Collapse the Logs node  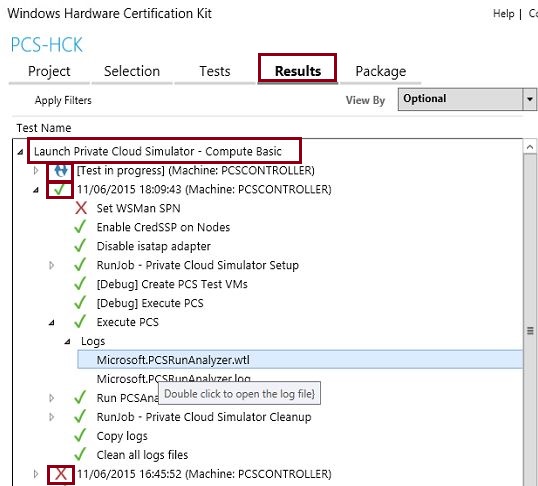(x=68, y=341)
